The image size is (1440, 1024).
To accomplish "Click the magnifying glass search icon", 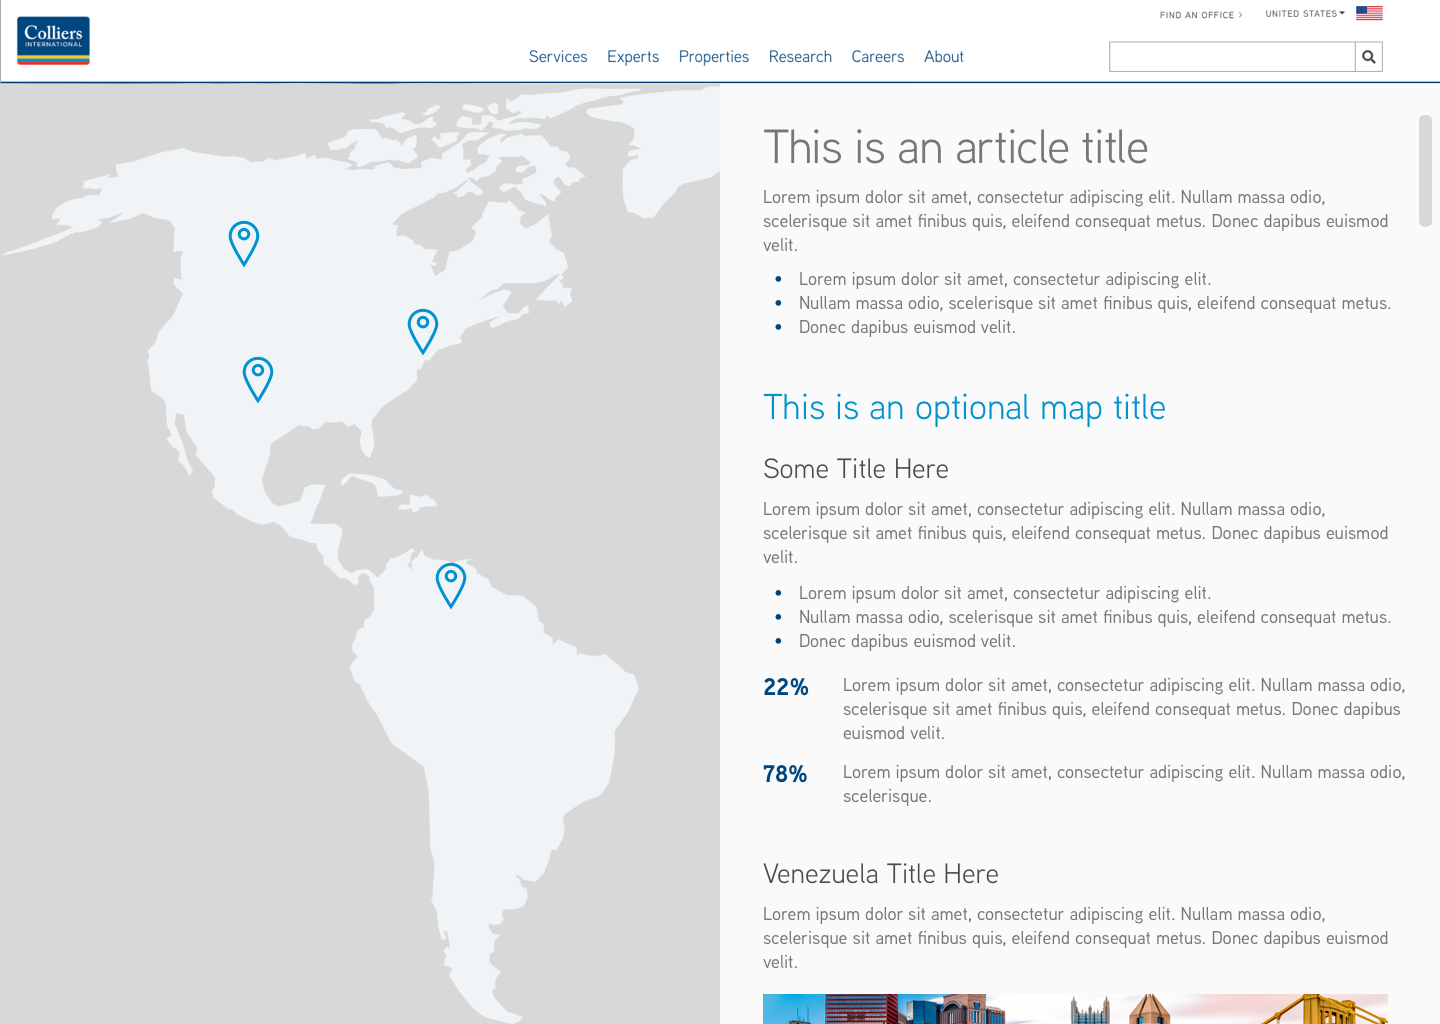I will coord(1369,57).
